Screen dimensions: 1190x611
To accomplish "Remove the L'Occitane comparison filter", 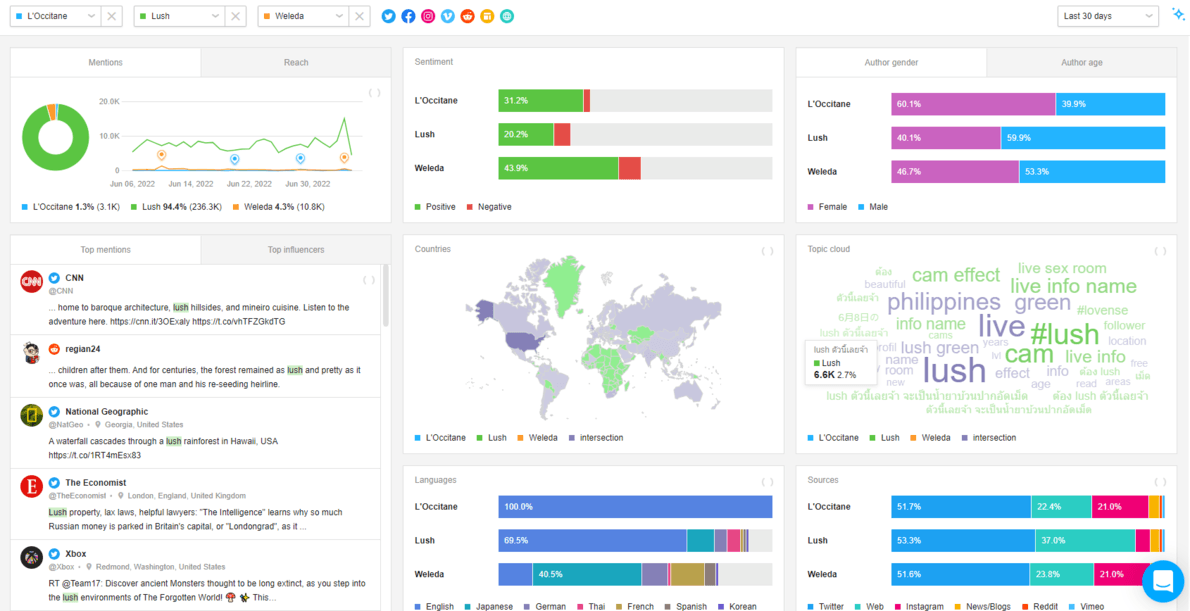I will point(111,16).
